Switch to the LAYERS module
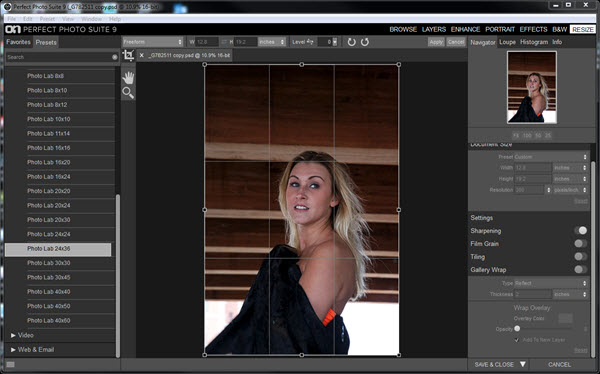 434,29
